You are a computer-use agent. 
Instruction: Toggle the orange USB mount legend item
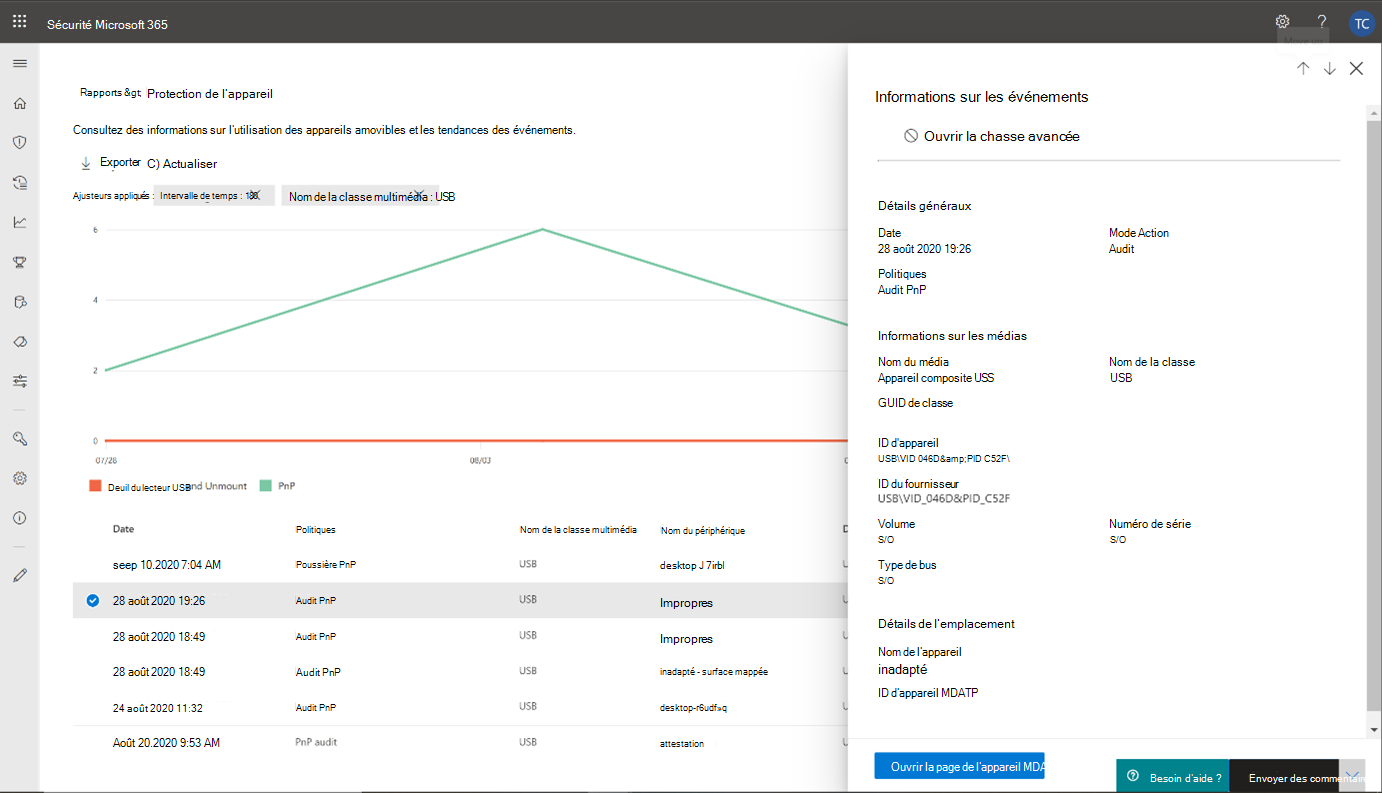168,486
